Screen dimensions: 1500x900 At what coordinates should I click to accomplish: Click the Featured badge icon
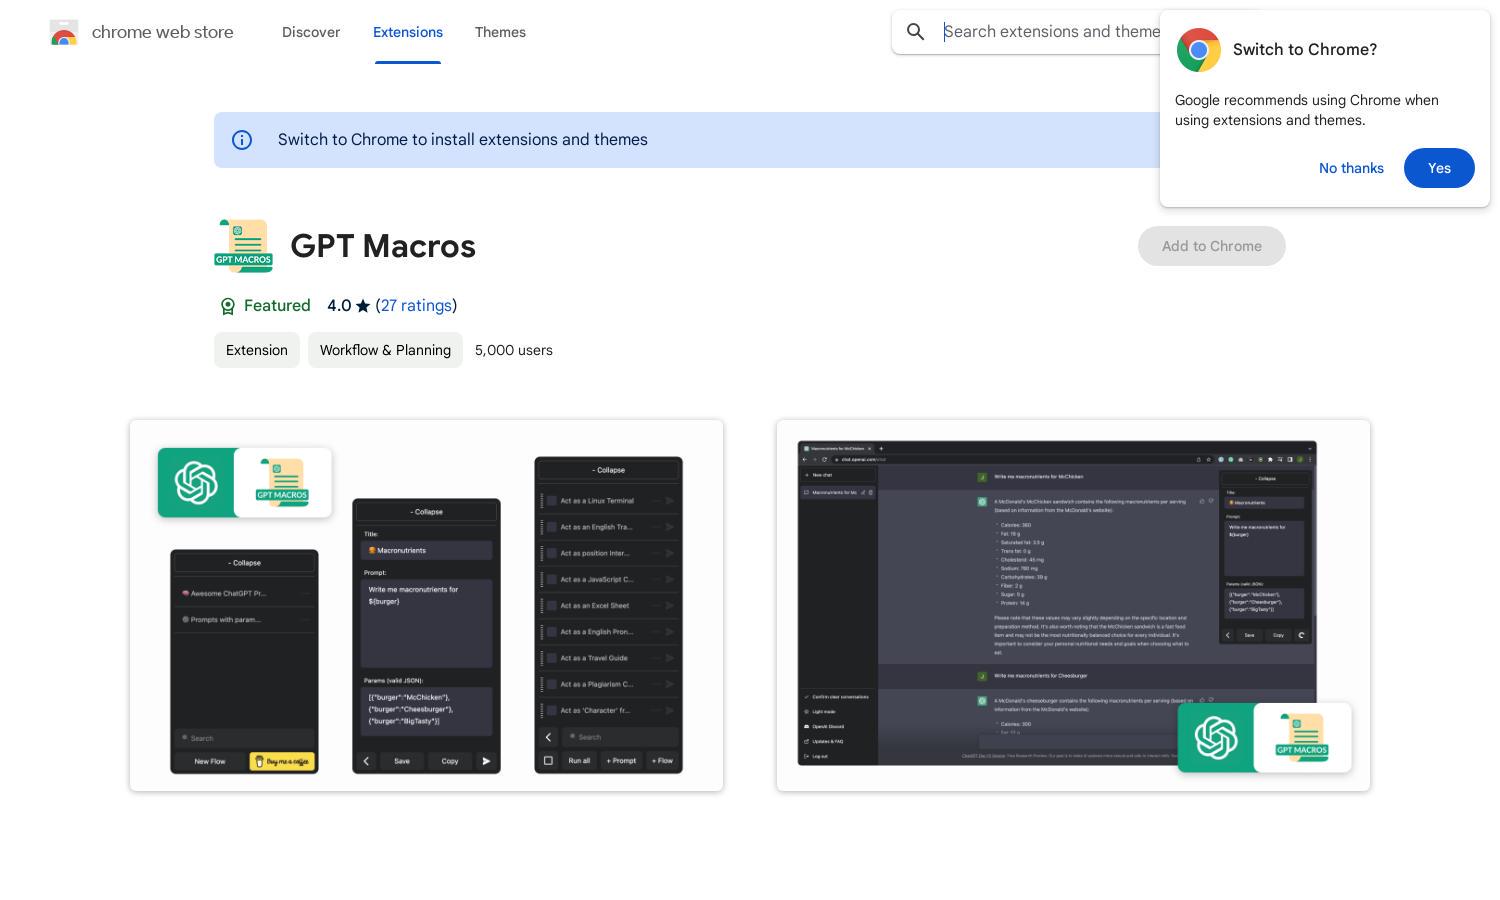tap(227, 306)
